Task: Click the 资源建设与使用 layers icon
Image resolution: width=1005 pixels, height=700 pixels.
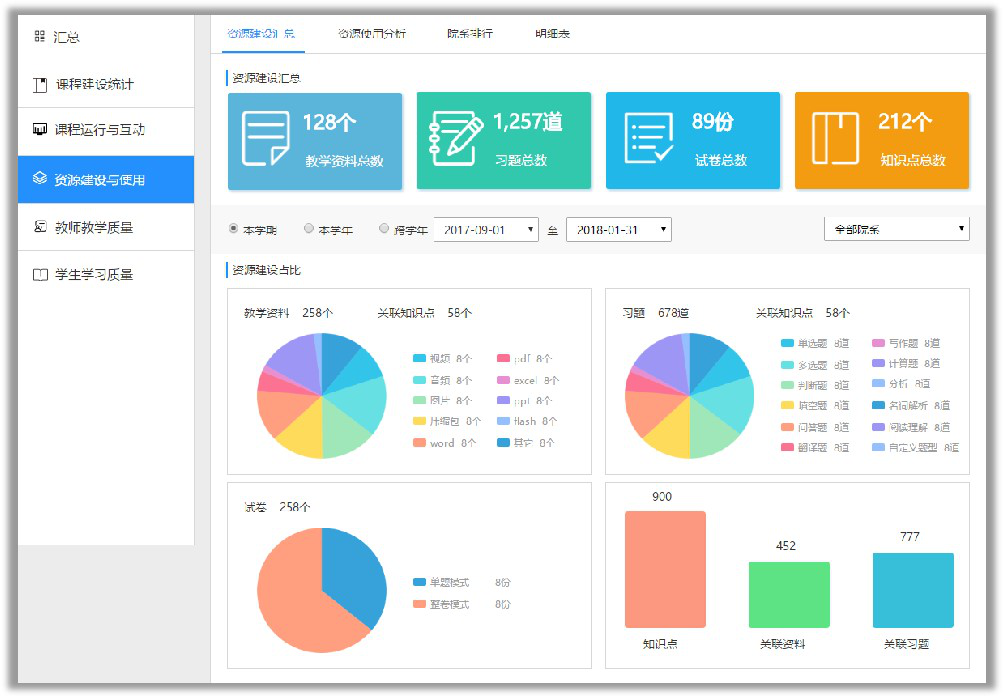Action: (40, 179)
